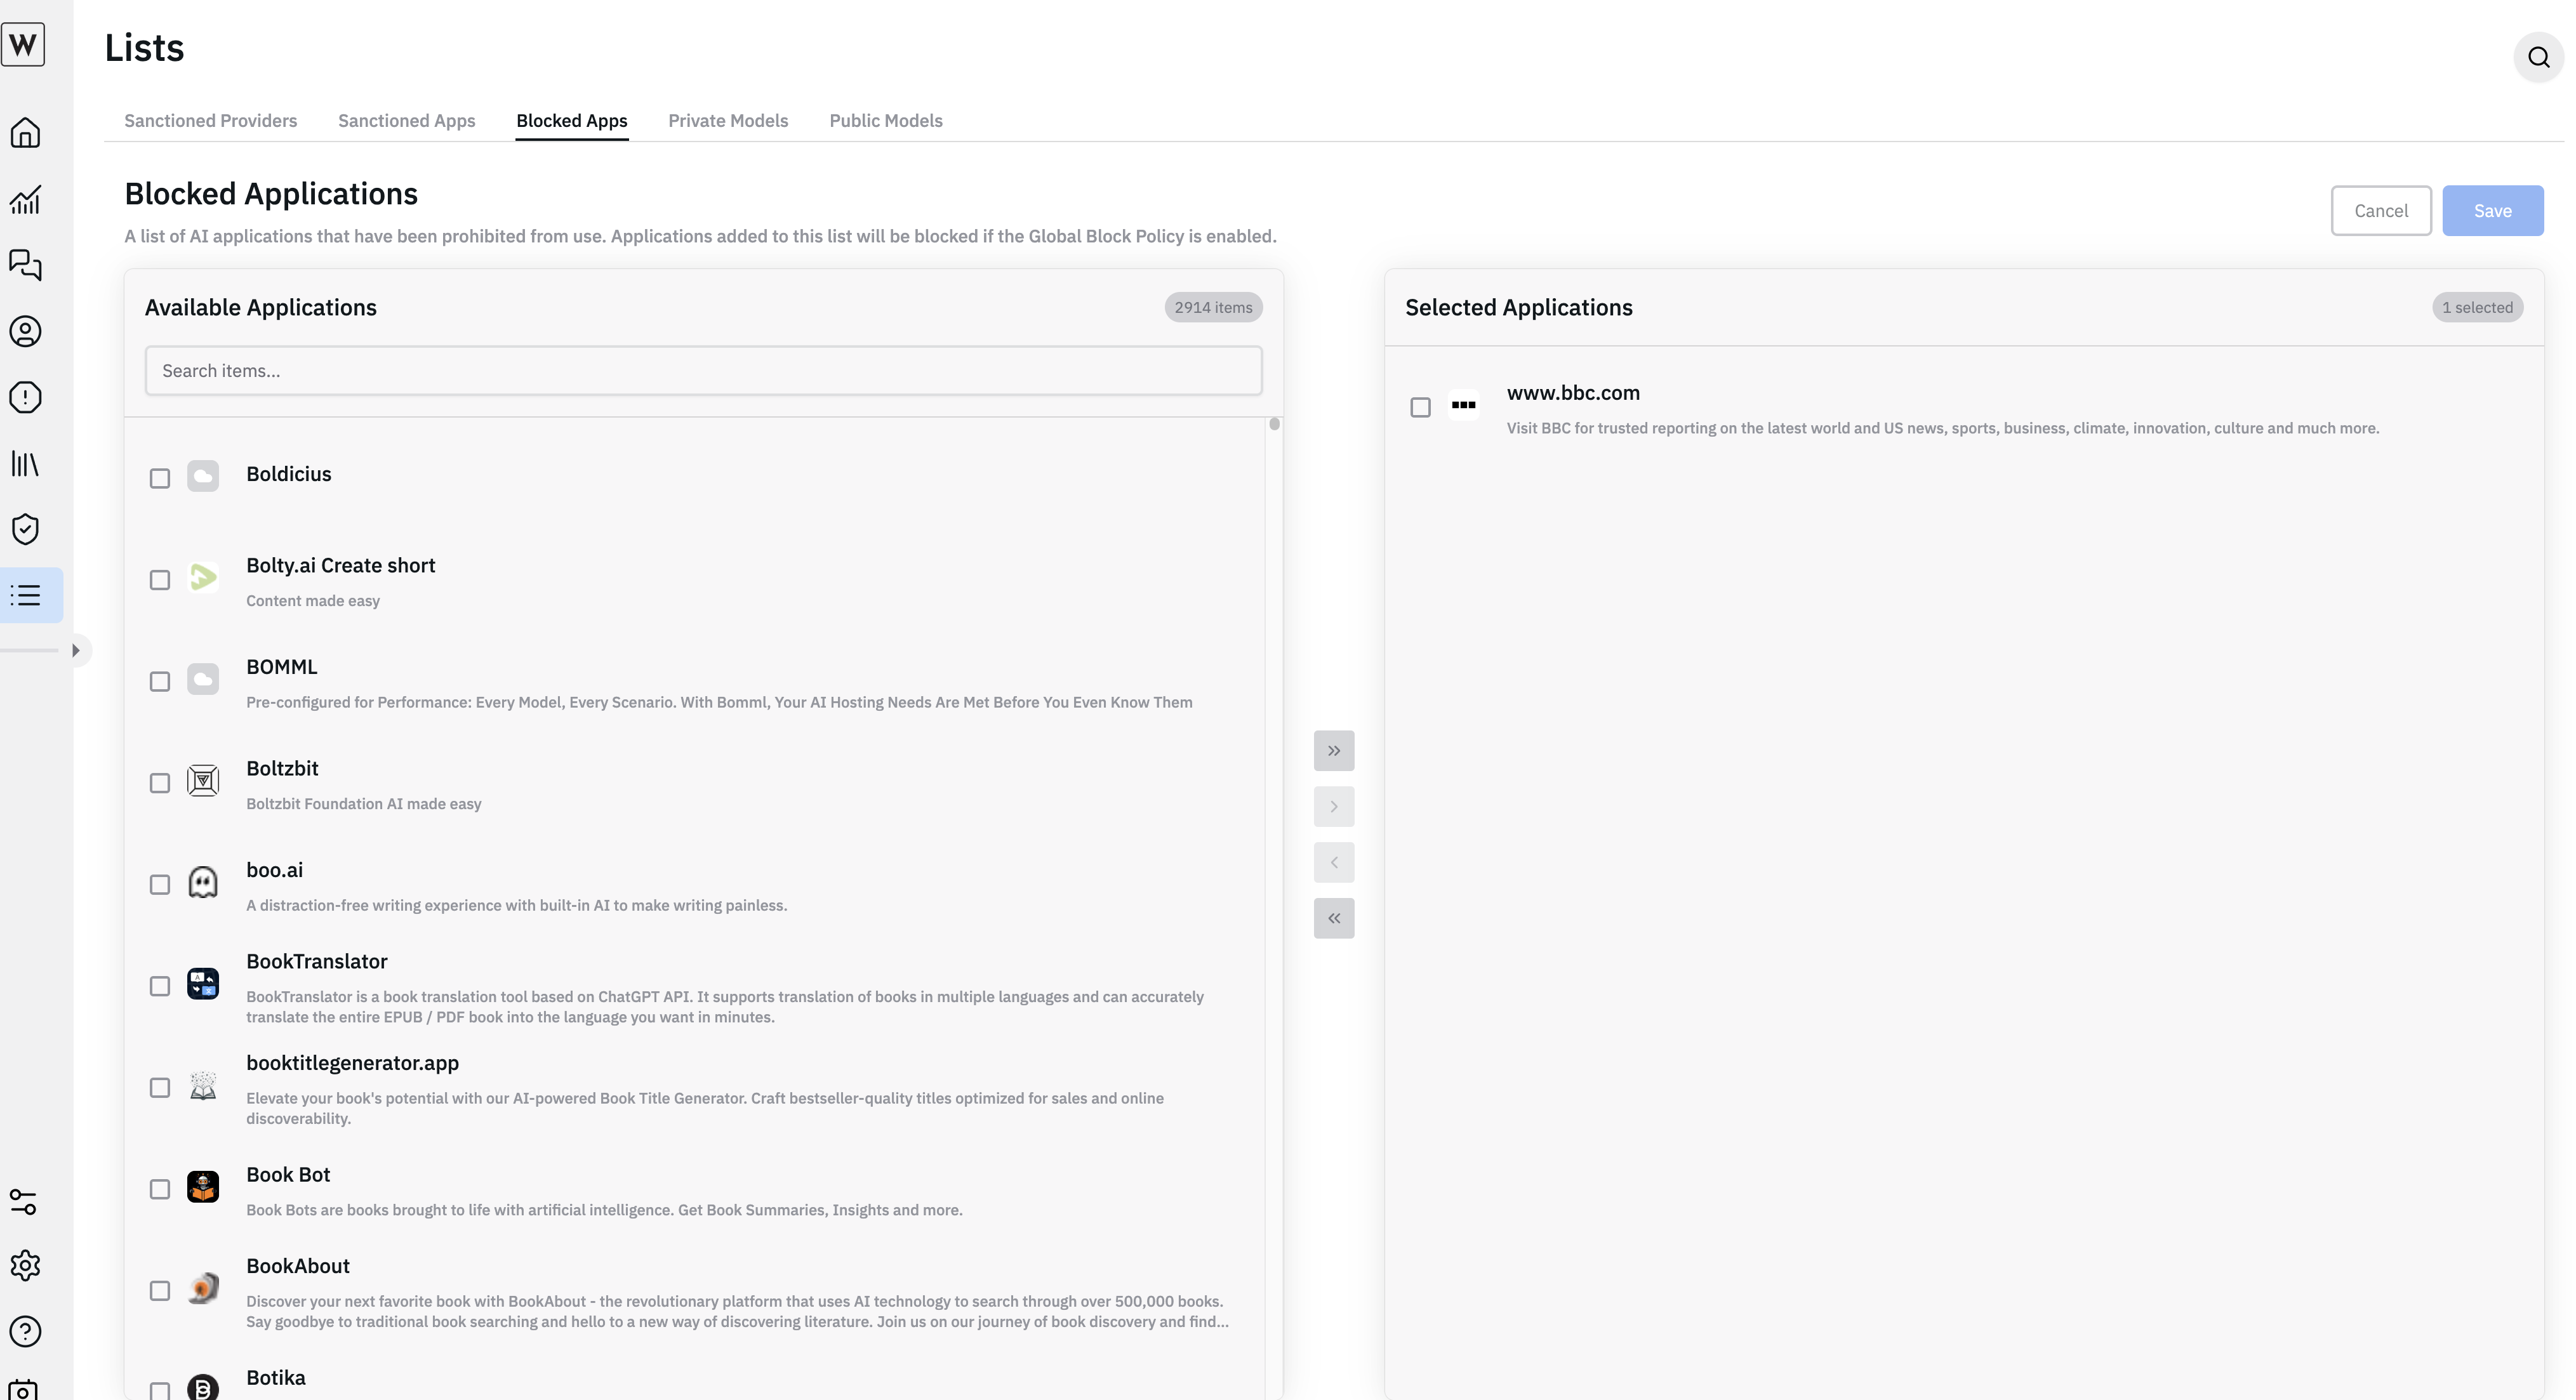
Task: Open the shield check policy icon
Action: click(25, 529)
